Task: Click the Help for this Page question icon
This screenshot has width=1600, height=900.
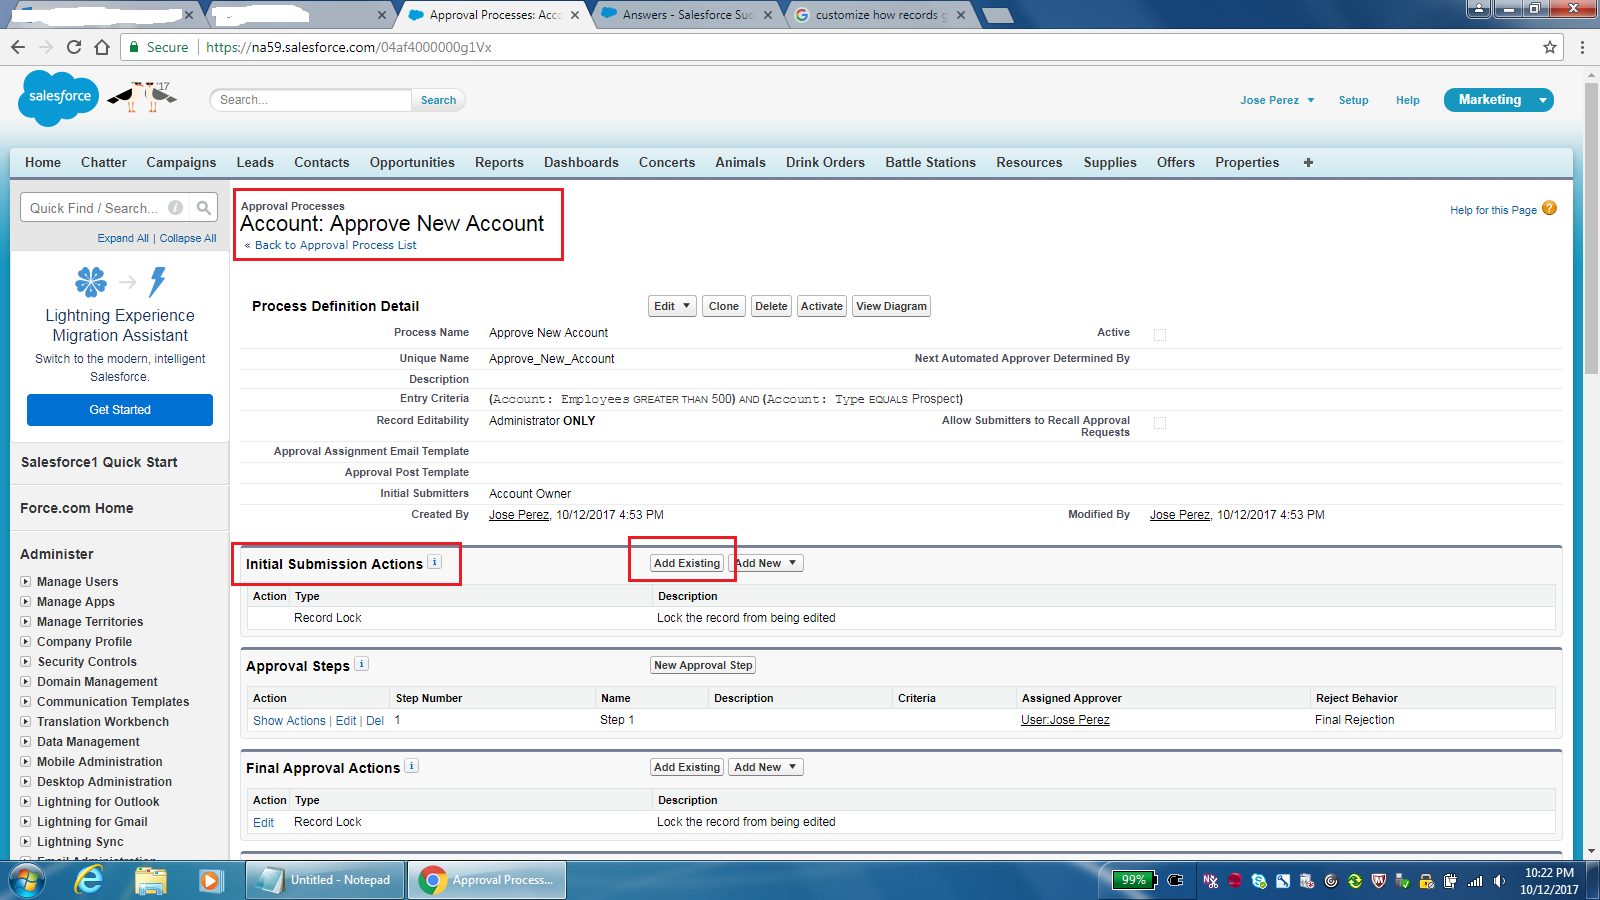Action: pyautogui.click(x=1549, y=208)
